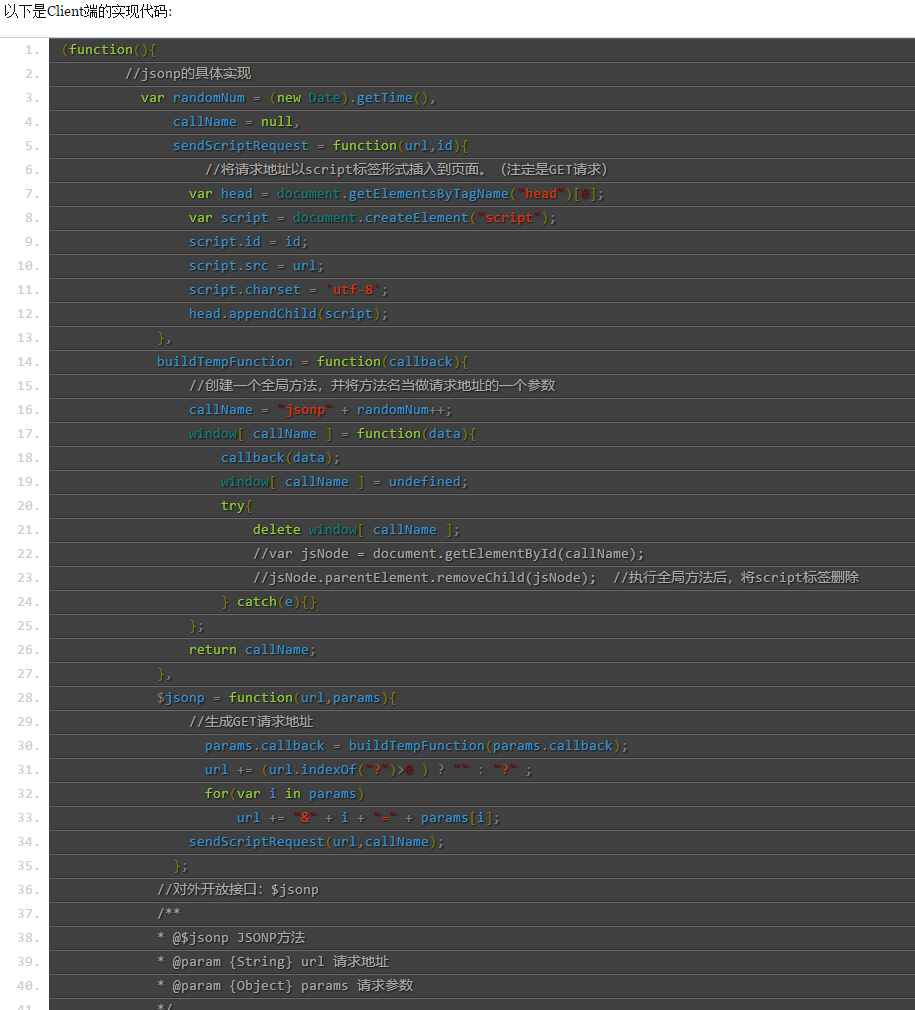The height and width of the screenshot is (1010, 915).
Task: Click the '@$jsonp JSONP方法' doc line
Action: click(231, 938)
